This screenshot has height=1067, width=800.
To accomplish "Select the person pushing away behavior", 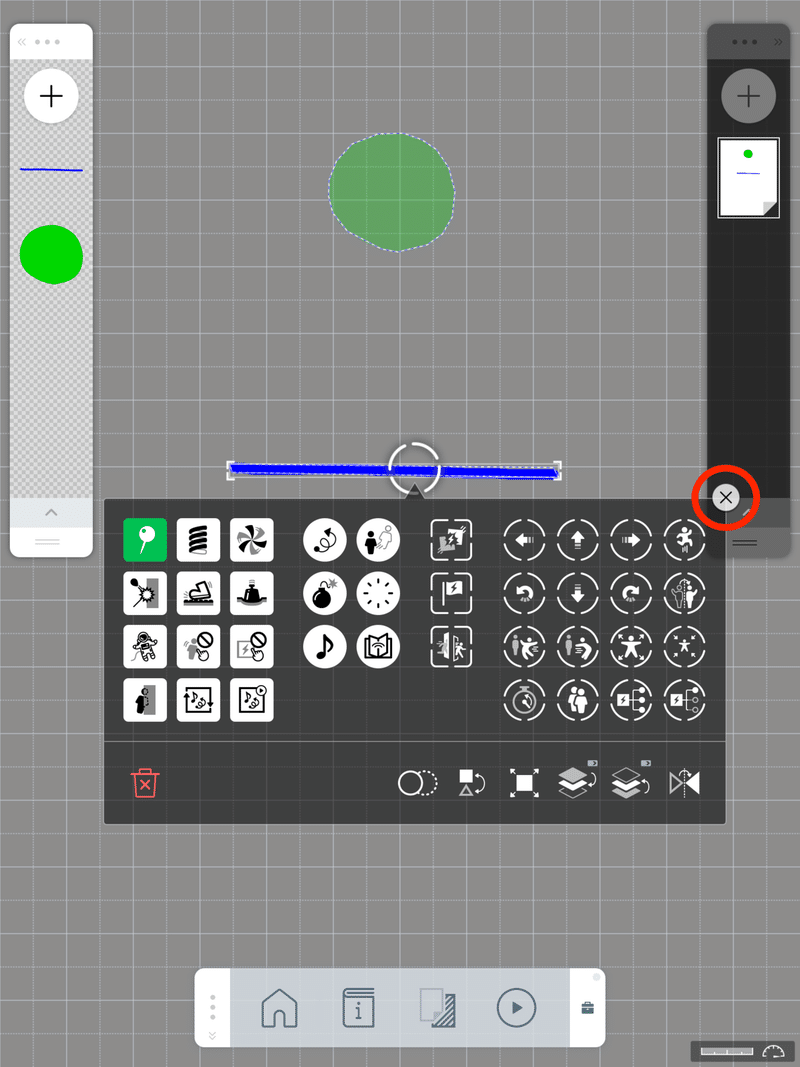I will (x=524, y=646).
